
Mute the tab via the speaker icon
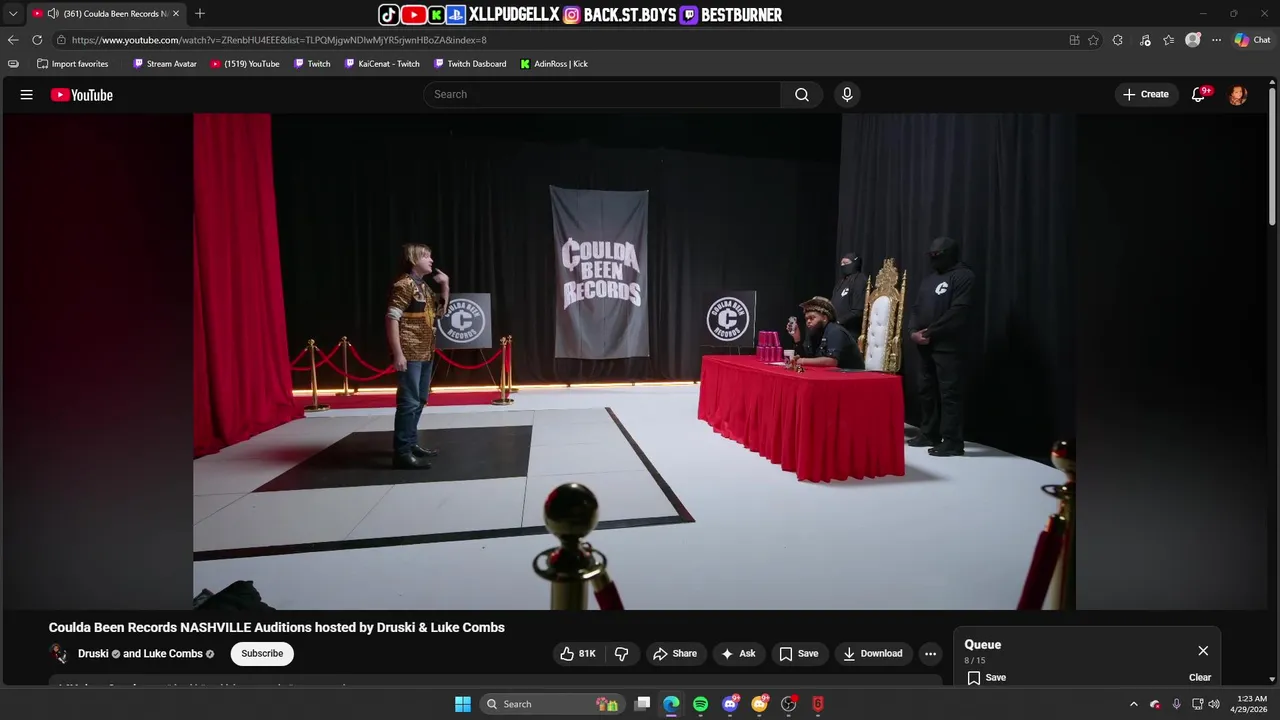(x=52, y=14)
